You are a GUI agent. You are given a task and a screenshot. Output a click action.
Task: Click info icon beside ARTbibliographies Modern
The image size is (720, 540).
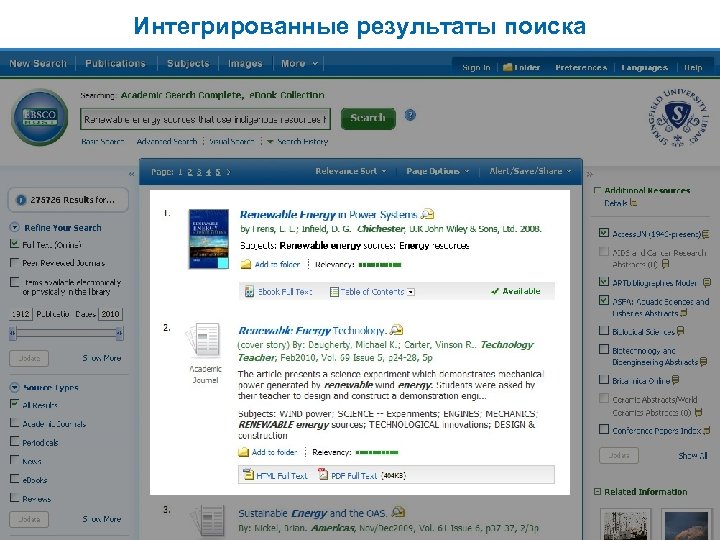[x=707, y=282]
